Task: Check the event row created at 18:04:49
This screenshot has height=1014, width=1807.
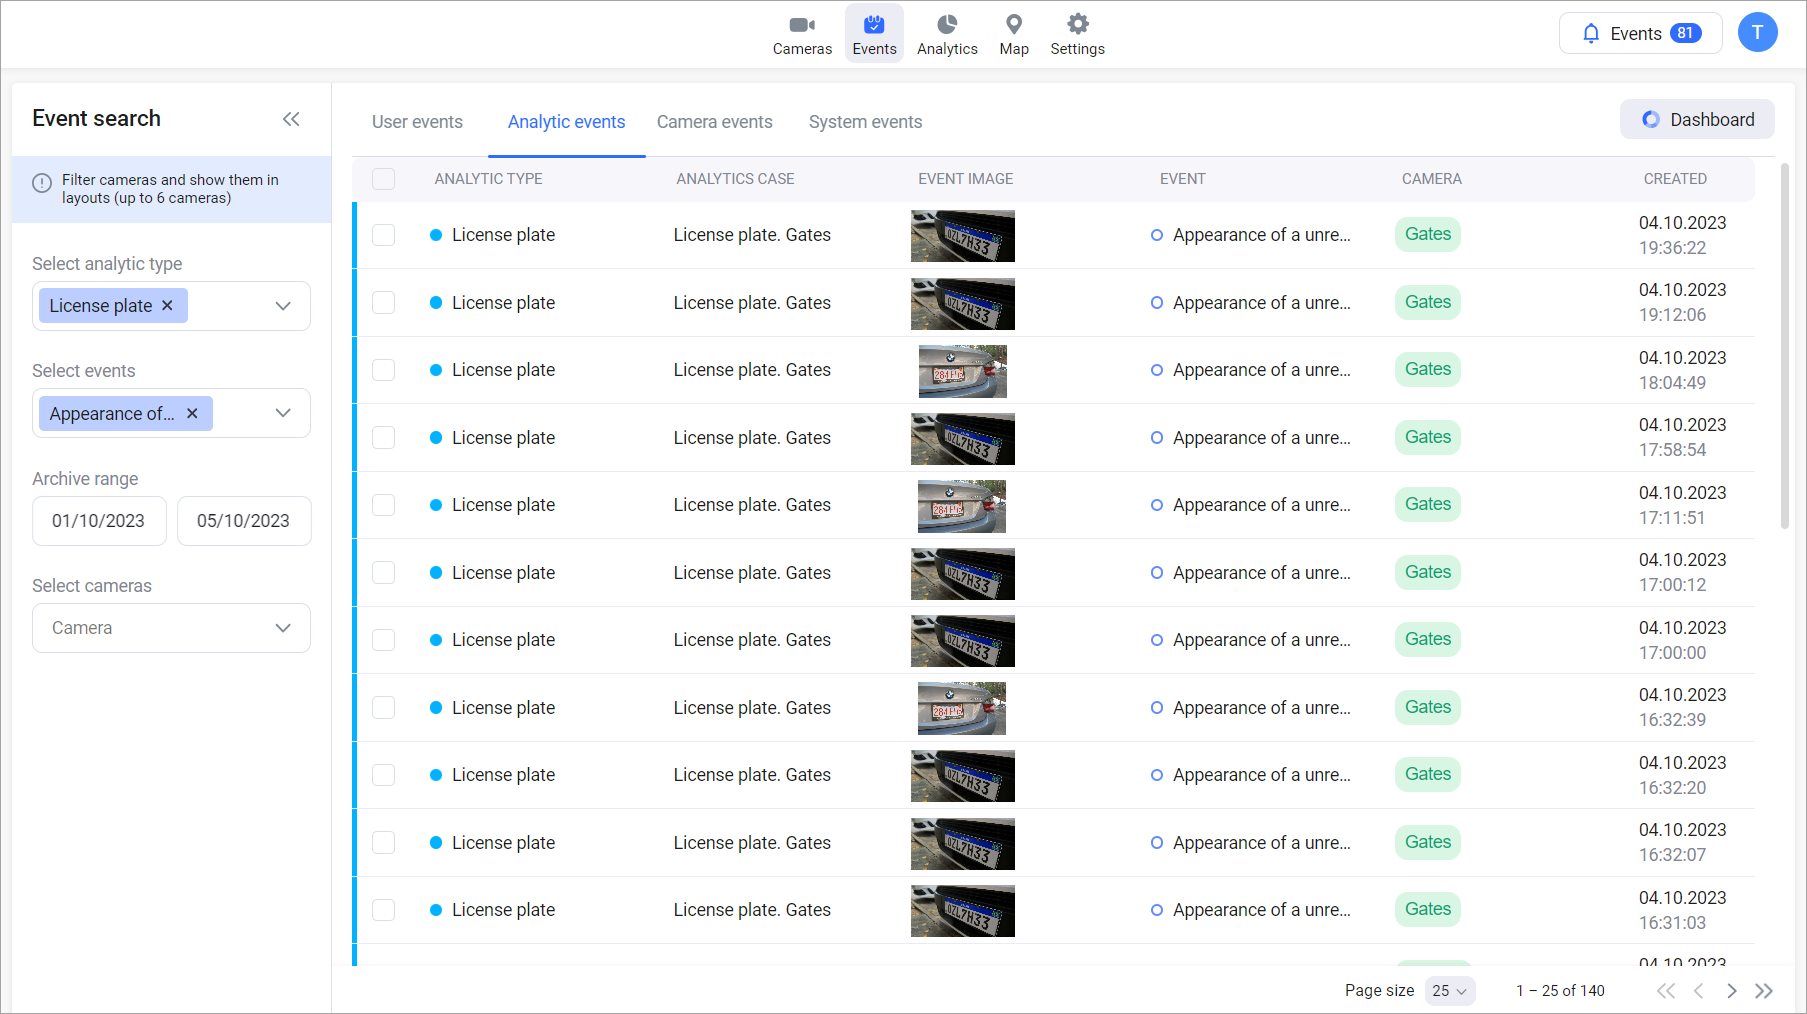Action: [x=383, y=370]
